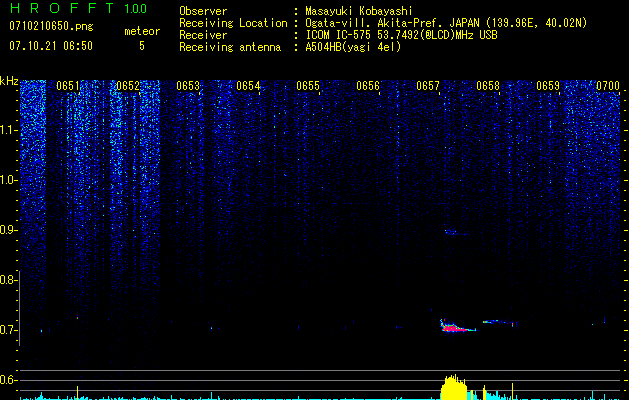This screenshot has height=400, width=629.
Task: Click the date stamp 07.10.21 06:50
Action: pos(51,46)
